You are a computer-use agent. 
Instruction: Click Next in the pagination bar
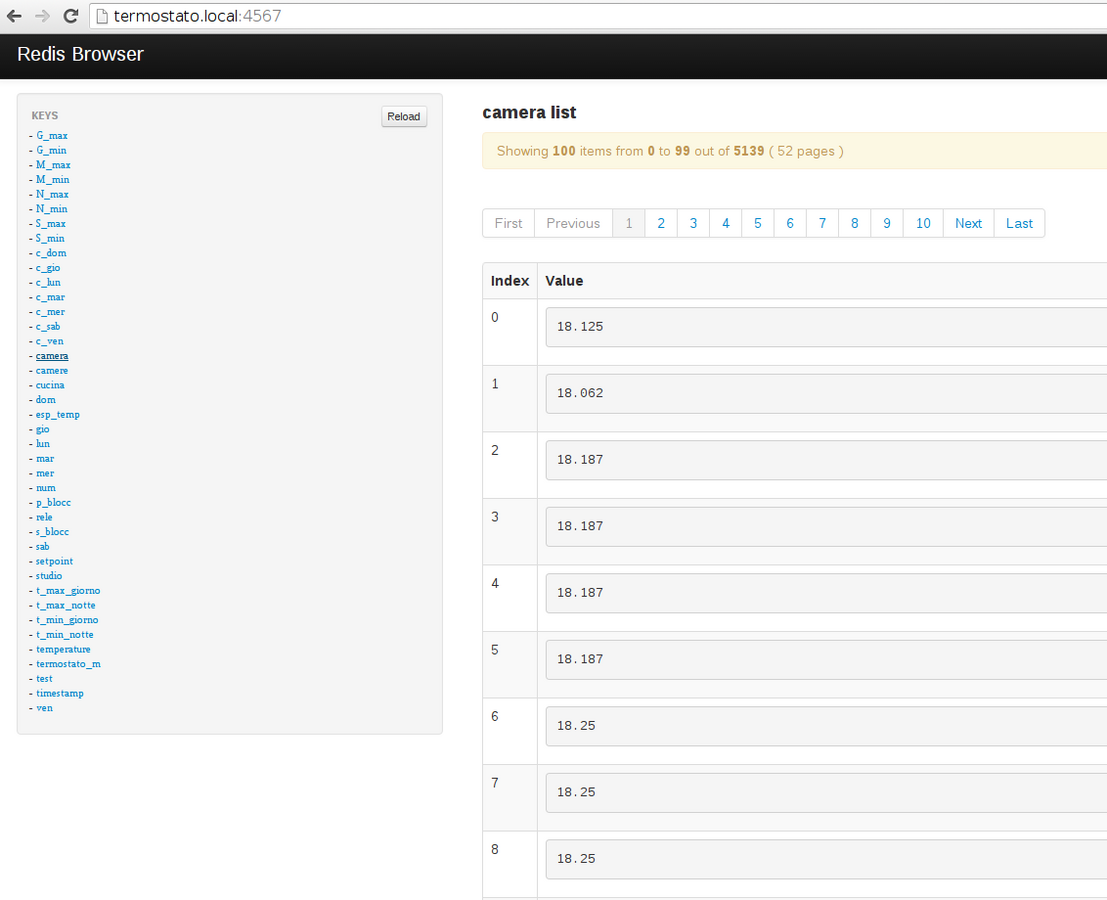pos(968,223)
